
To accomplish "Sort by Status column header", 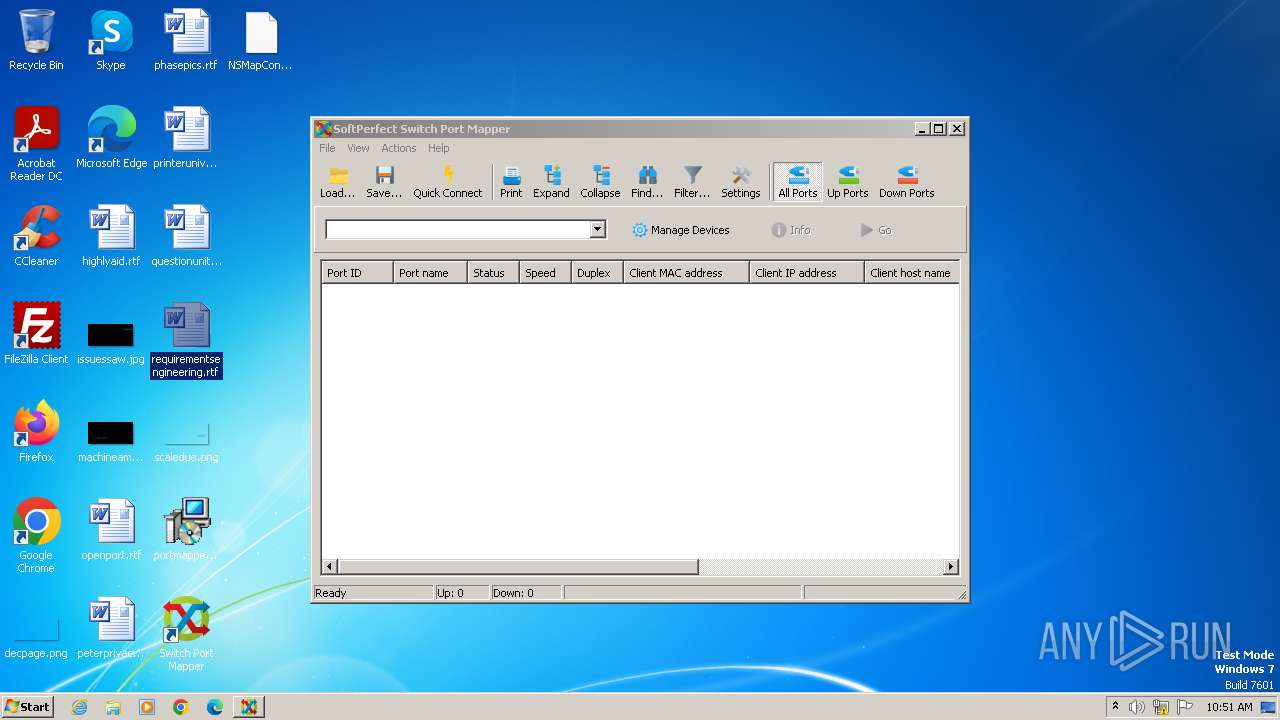I will coord(493,273).
